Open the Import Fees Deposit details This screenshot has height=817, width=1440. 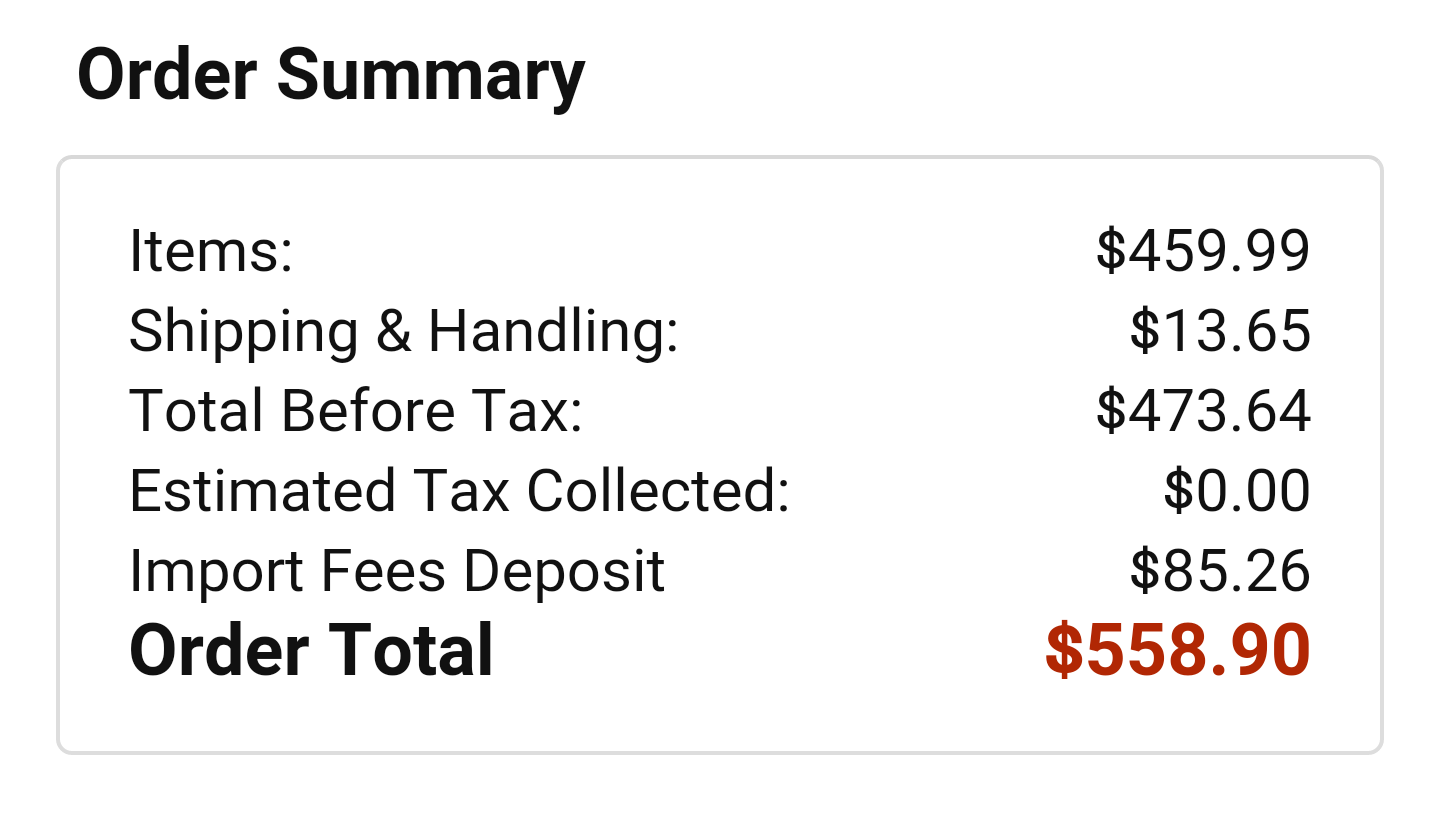coord(397,571)
